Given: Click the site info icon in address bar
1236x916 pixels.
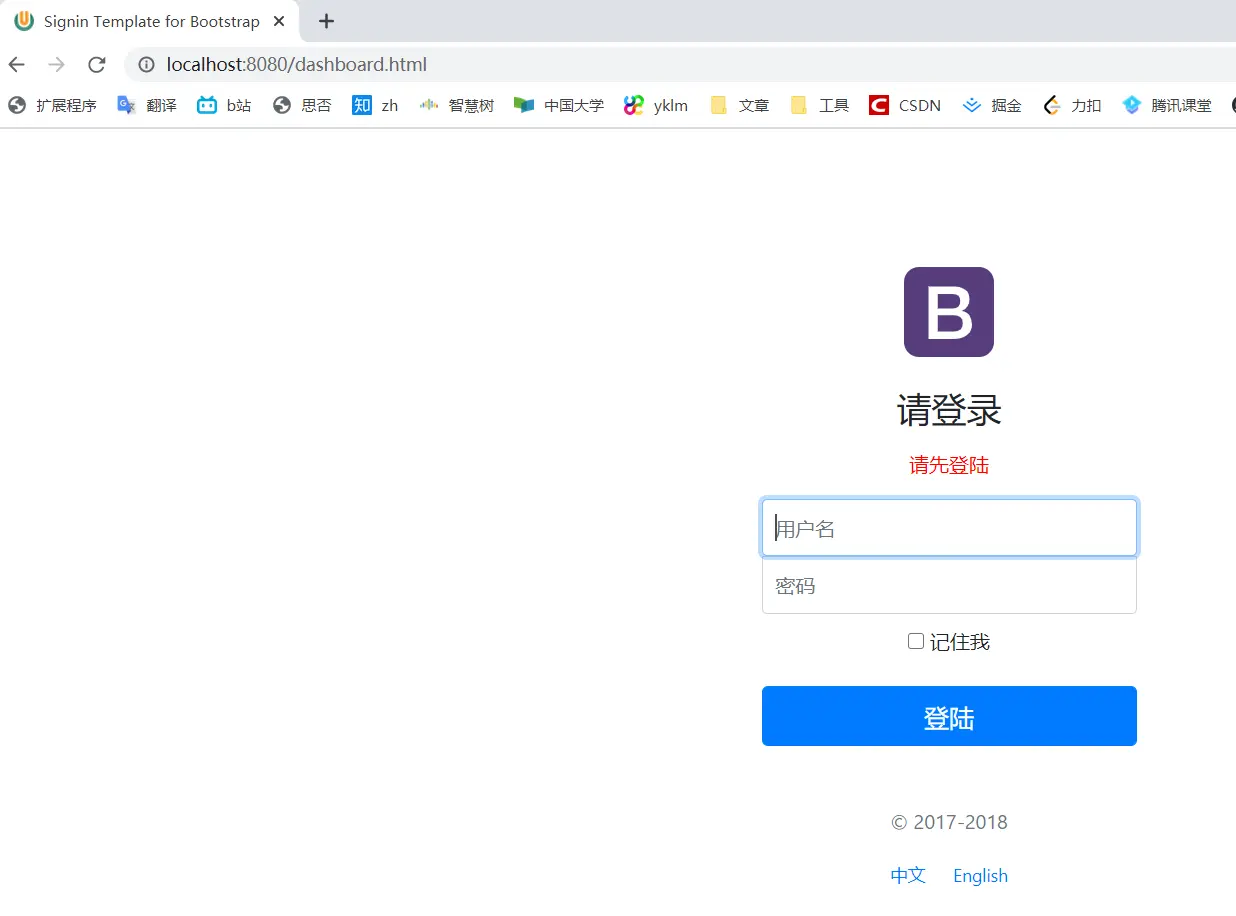Looking at the screenshot, I should tap(146, 65).
